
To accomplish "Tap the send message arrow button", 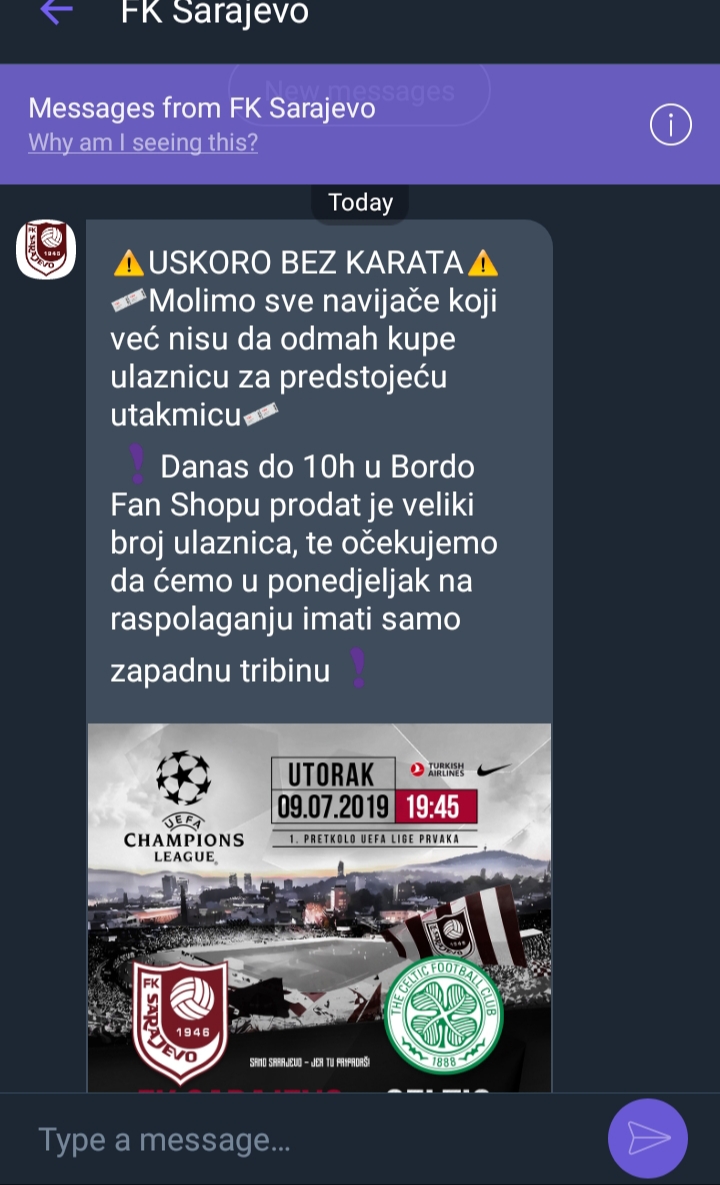I will click(648, 1137).
